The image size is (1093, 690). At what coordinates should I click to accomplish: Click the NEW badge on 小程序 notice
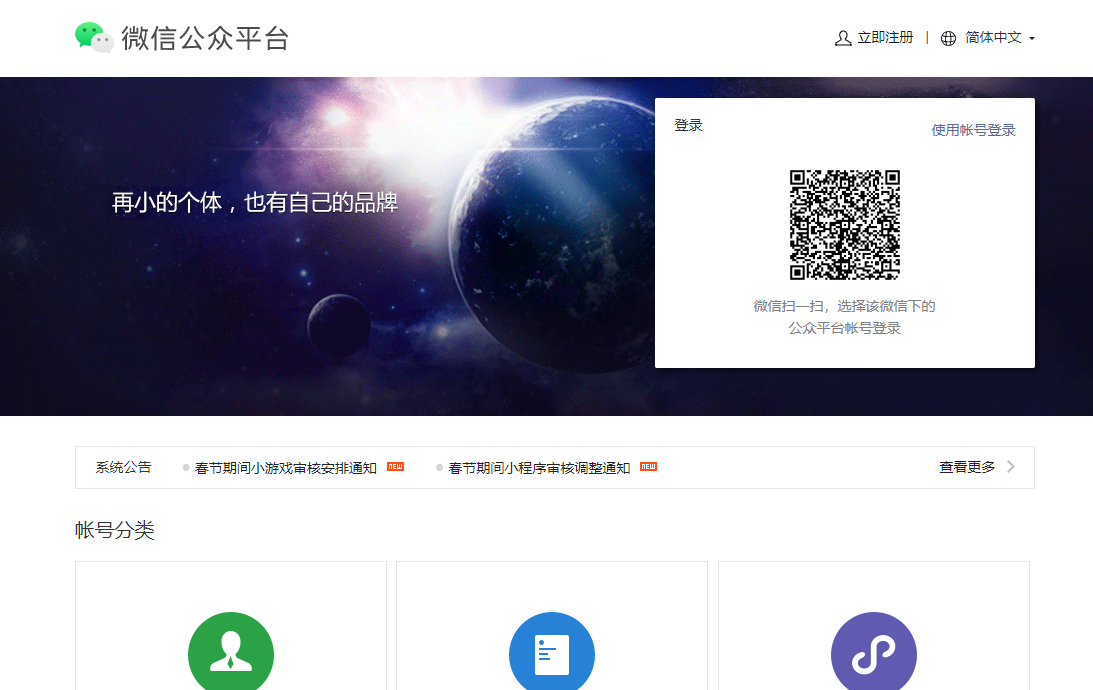pos(647,466)
